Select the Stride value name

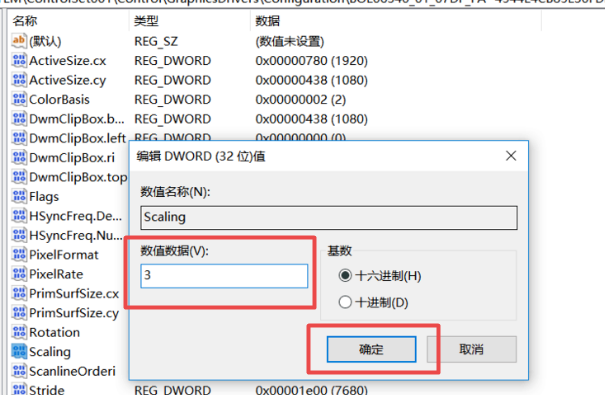pyautogui.click(x=47, y=389)
